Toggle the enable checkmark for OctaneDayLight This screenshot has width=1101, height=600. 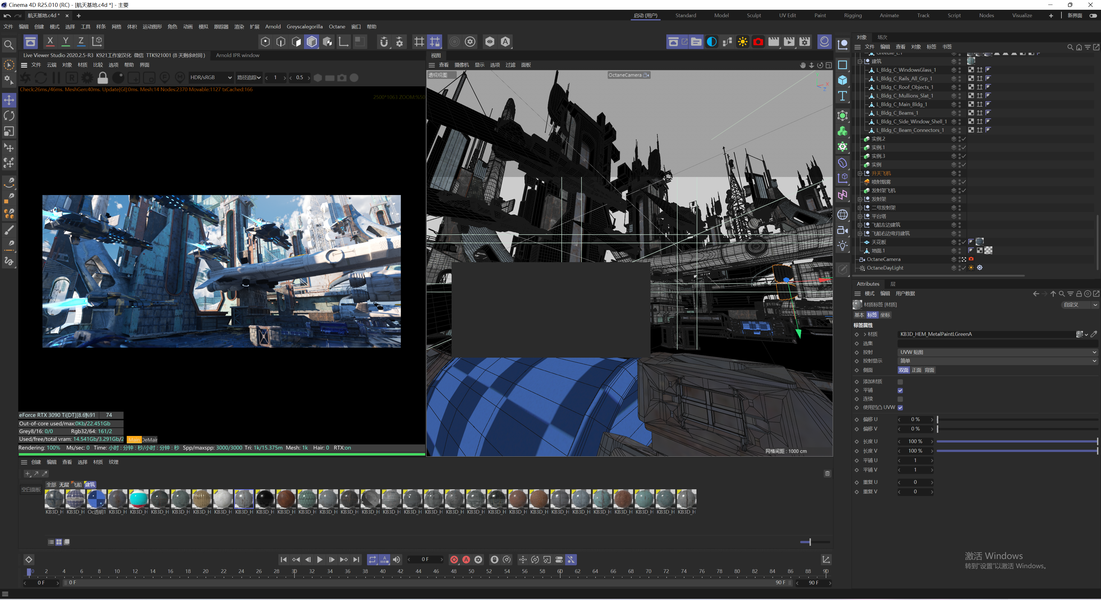click(x=963, y=268)
